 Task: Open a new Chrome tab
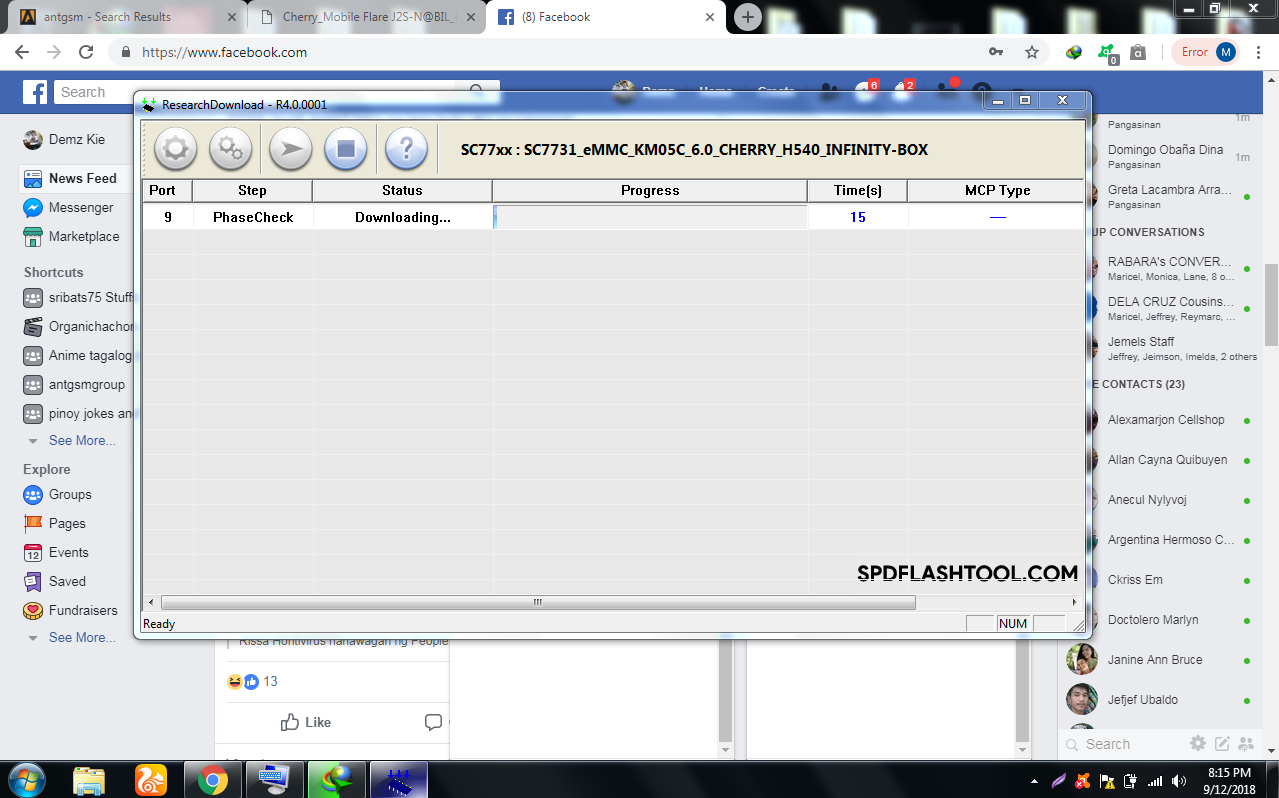[x=747, y=17]
